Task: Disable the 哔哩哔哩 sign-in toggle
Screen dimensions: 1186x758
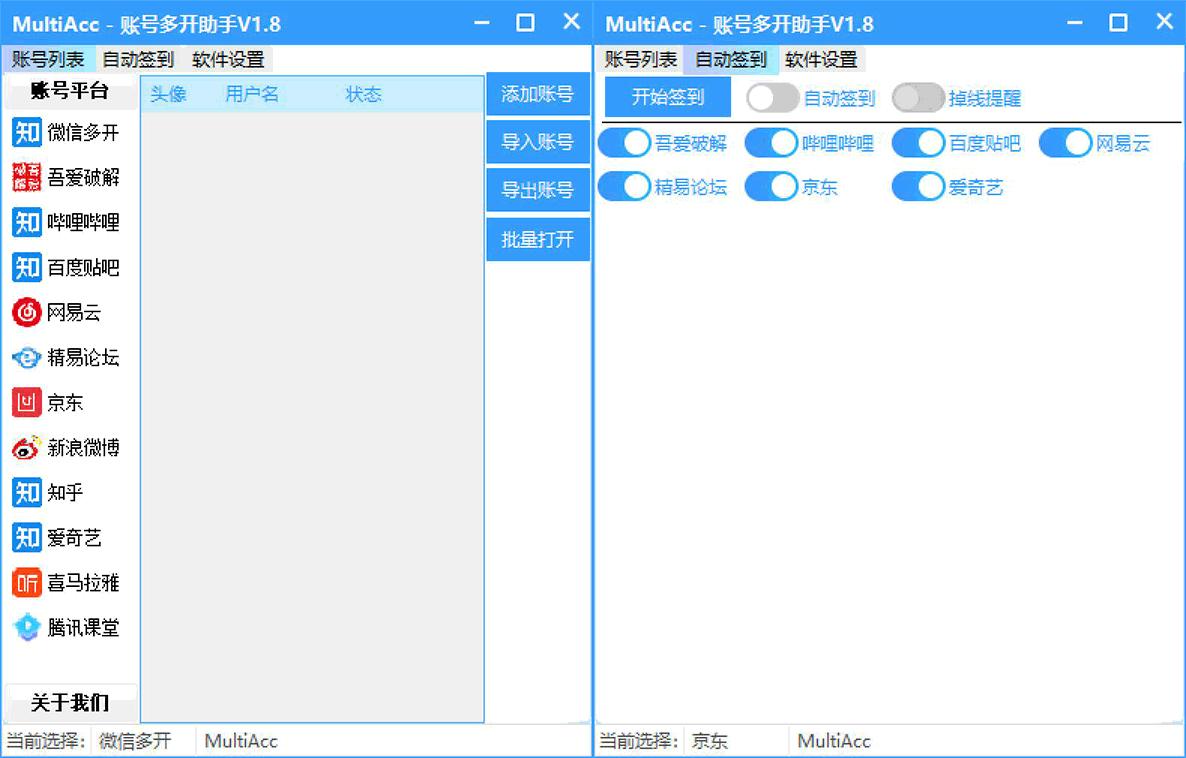Action: tap(771, 143)
